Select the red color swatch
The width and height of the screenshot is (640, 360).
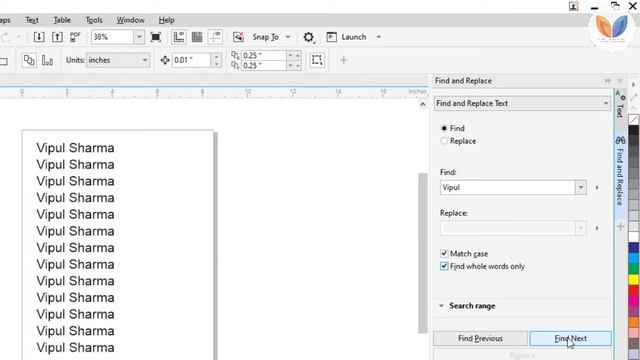coord(633,291)
